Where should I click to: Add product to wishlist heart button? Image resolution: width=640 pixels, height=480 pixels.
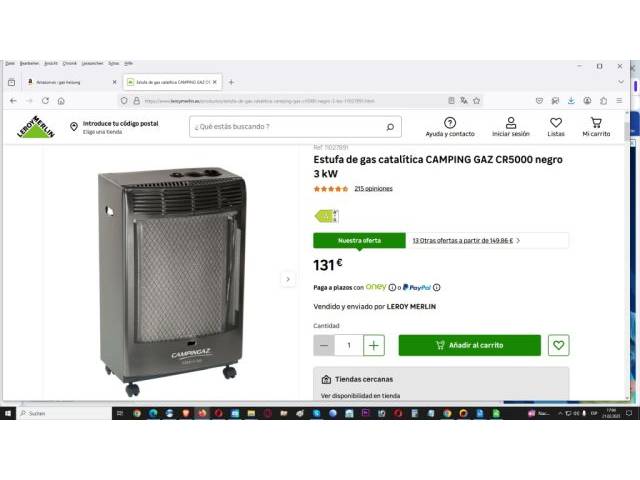[x=558, y=345]
